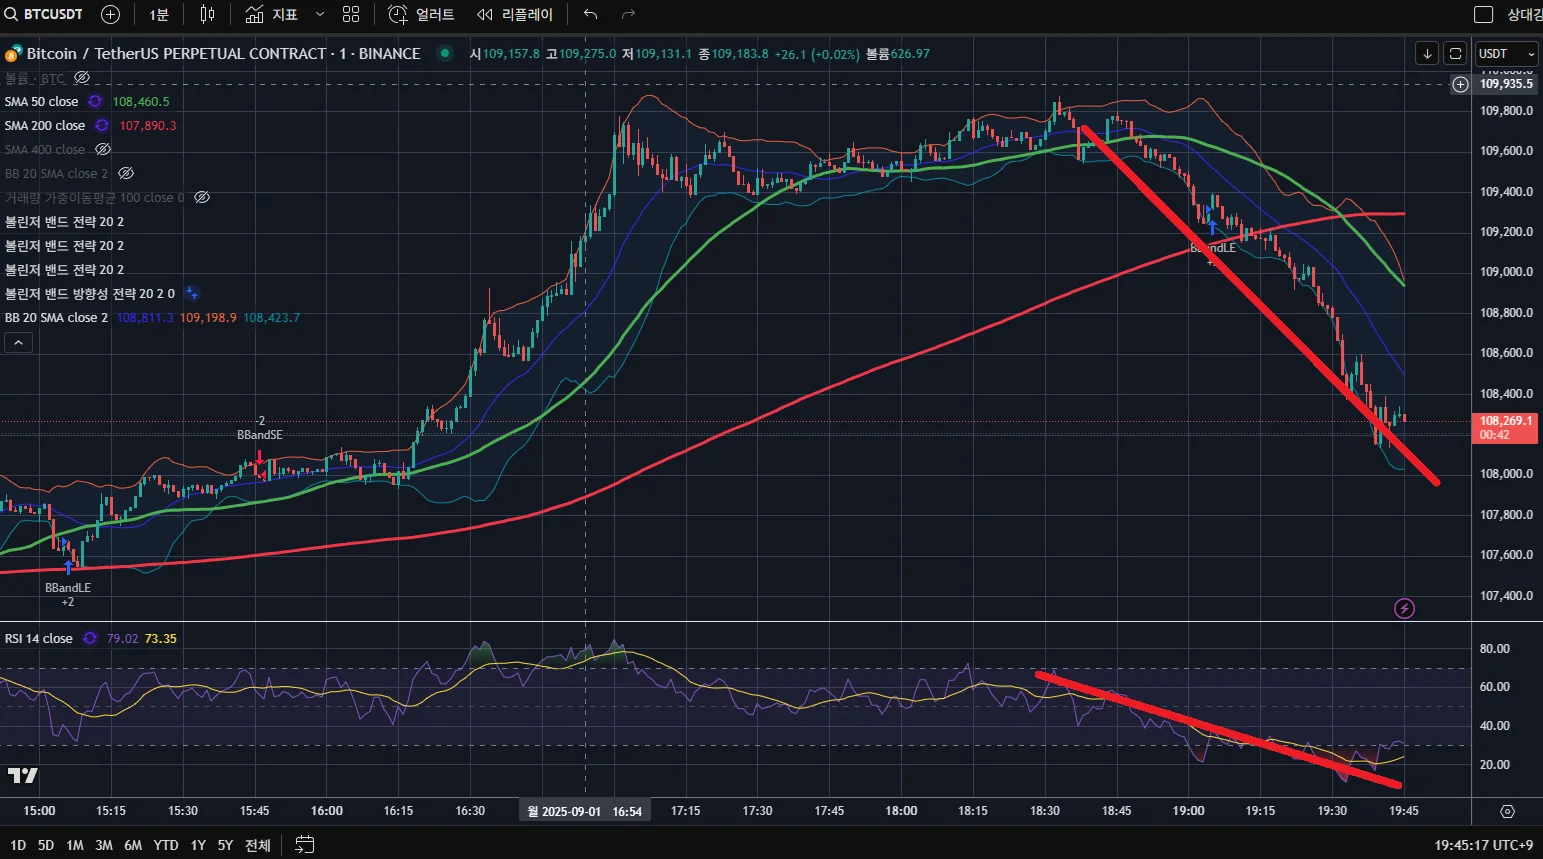Select the 전체 (all) date range
The height and width of the screenshot is (859, 1543).
[258, 845]
